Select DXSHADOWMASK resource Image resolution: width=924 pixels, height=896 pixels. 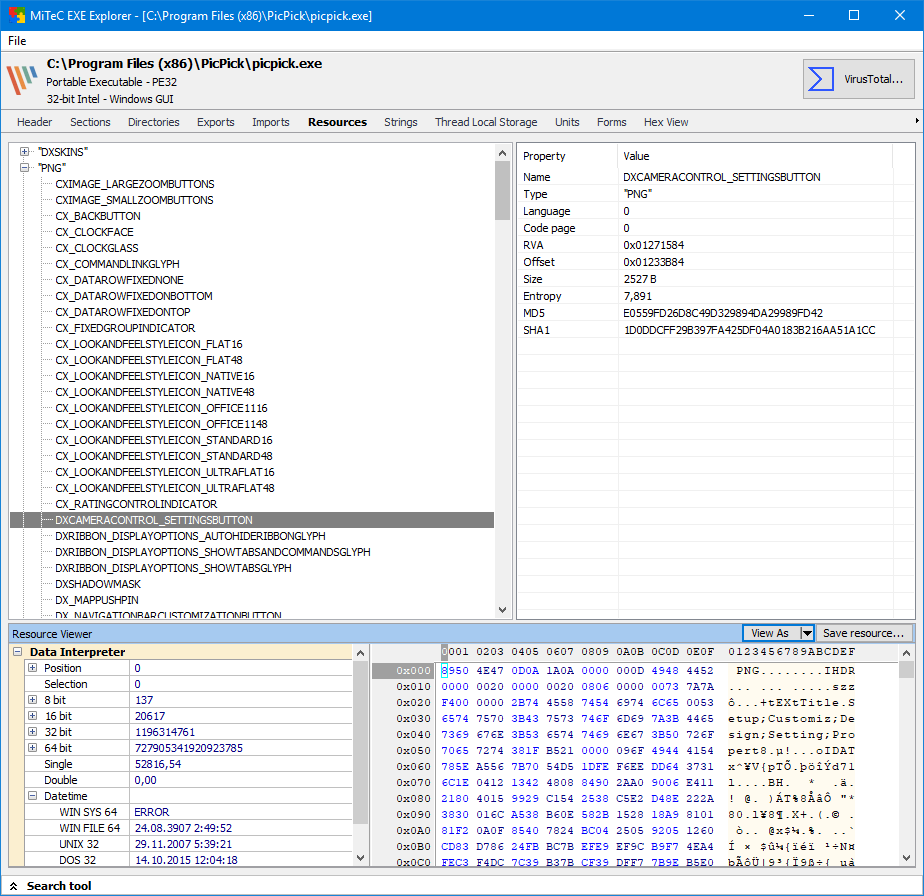(98, 584)
